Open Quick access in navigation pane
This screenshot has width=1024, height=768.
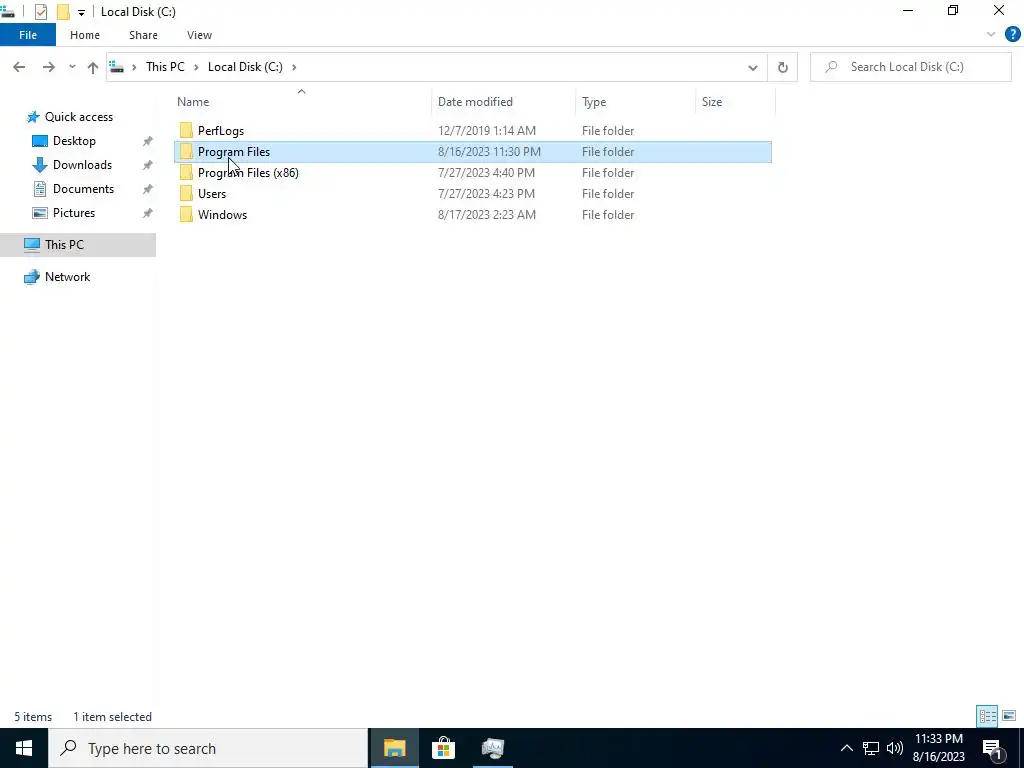78,117
